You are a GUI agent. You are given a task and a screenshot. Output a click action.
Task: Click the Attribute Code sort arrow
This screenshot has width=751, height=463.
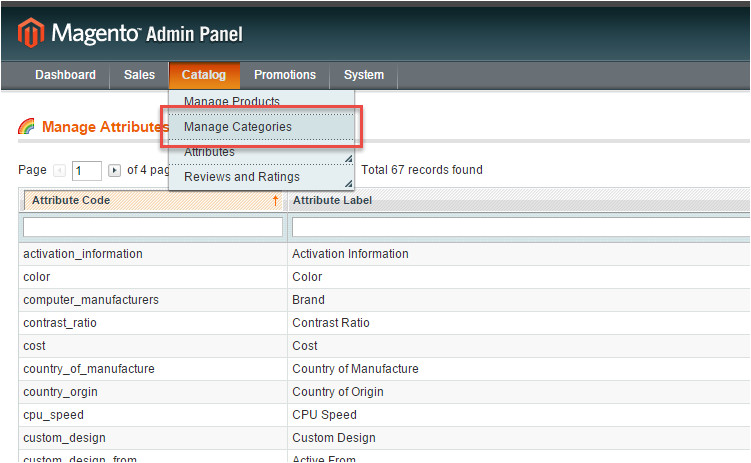pyautogui.click(x=275, y=201)
